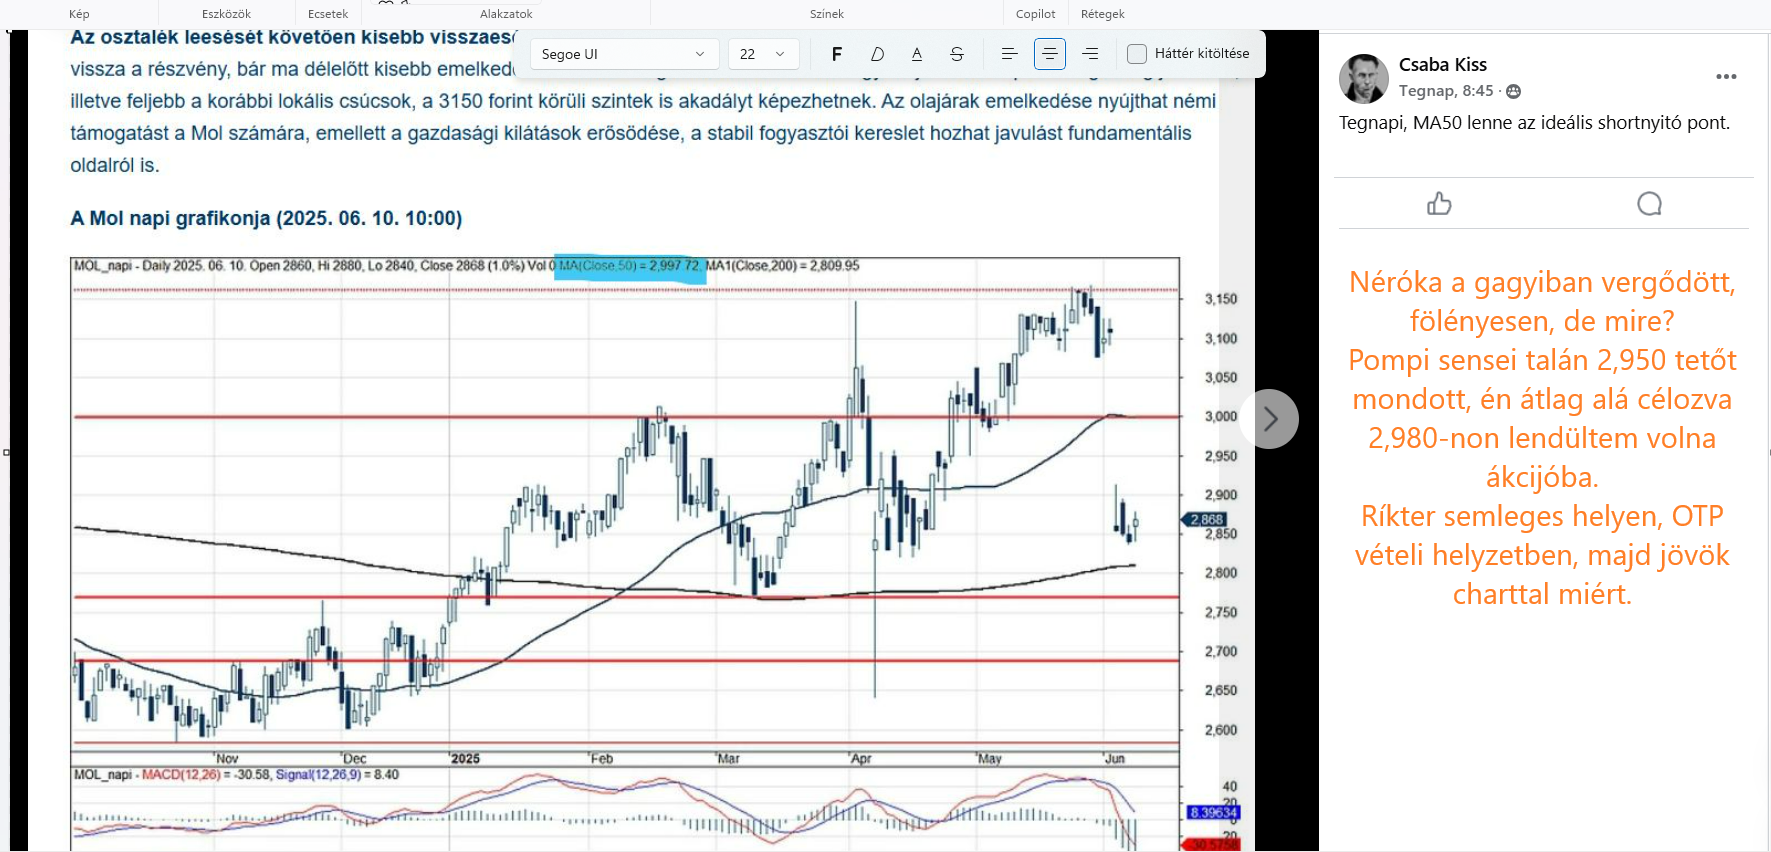The height and width of the screenshot is (852, 1771).
Task: Align text to the left
Action: click(1009, 54)
